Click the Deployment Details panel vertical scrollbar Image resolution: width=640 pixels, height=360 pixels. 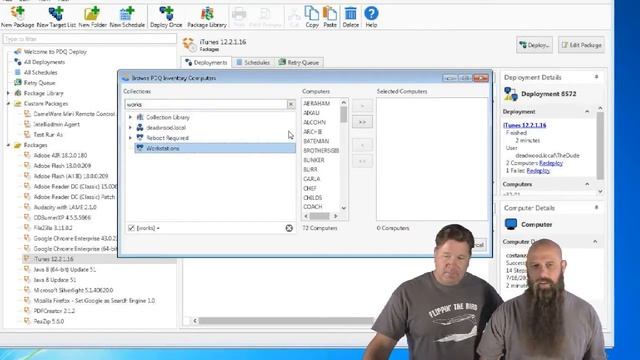(x=600, y=146)
